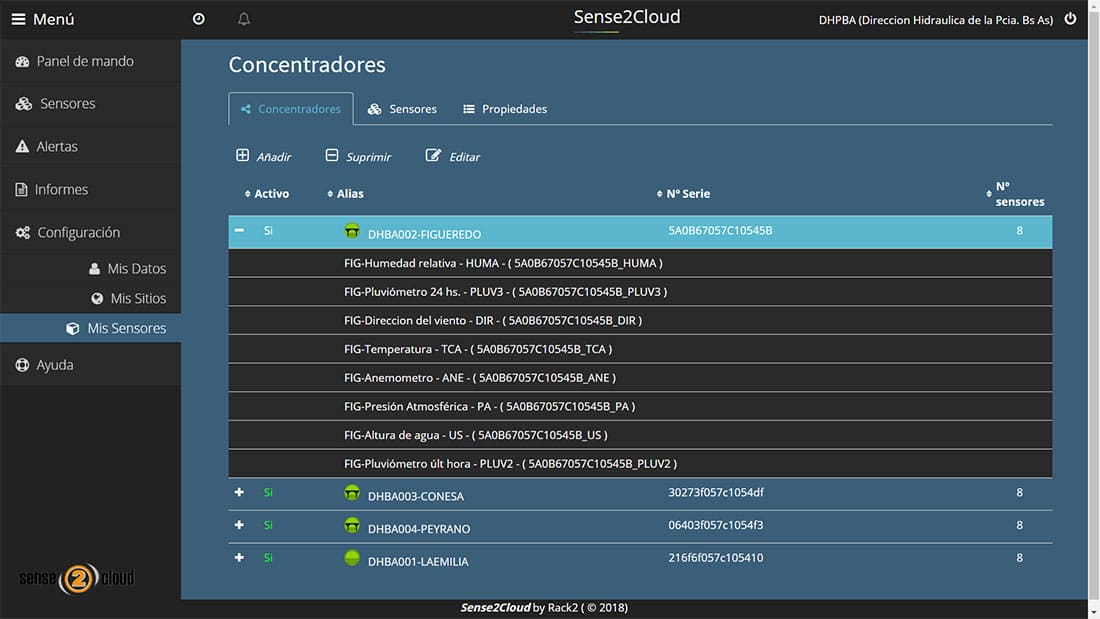1100x619 pixels.
Task: Click serial number 06403f057c1054f3
Action: tap(716, 525)
